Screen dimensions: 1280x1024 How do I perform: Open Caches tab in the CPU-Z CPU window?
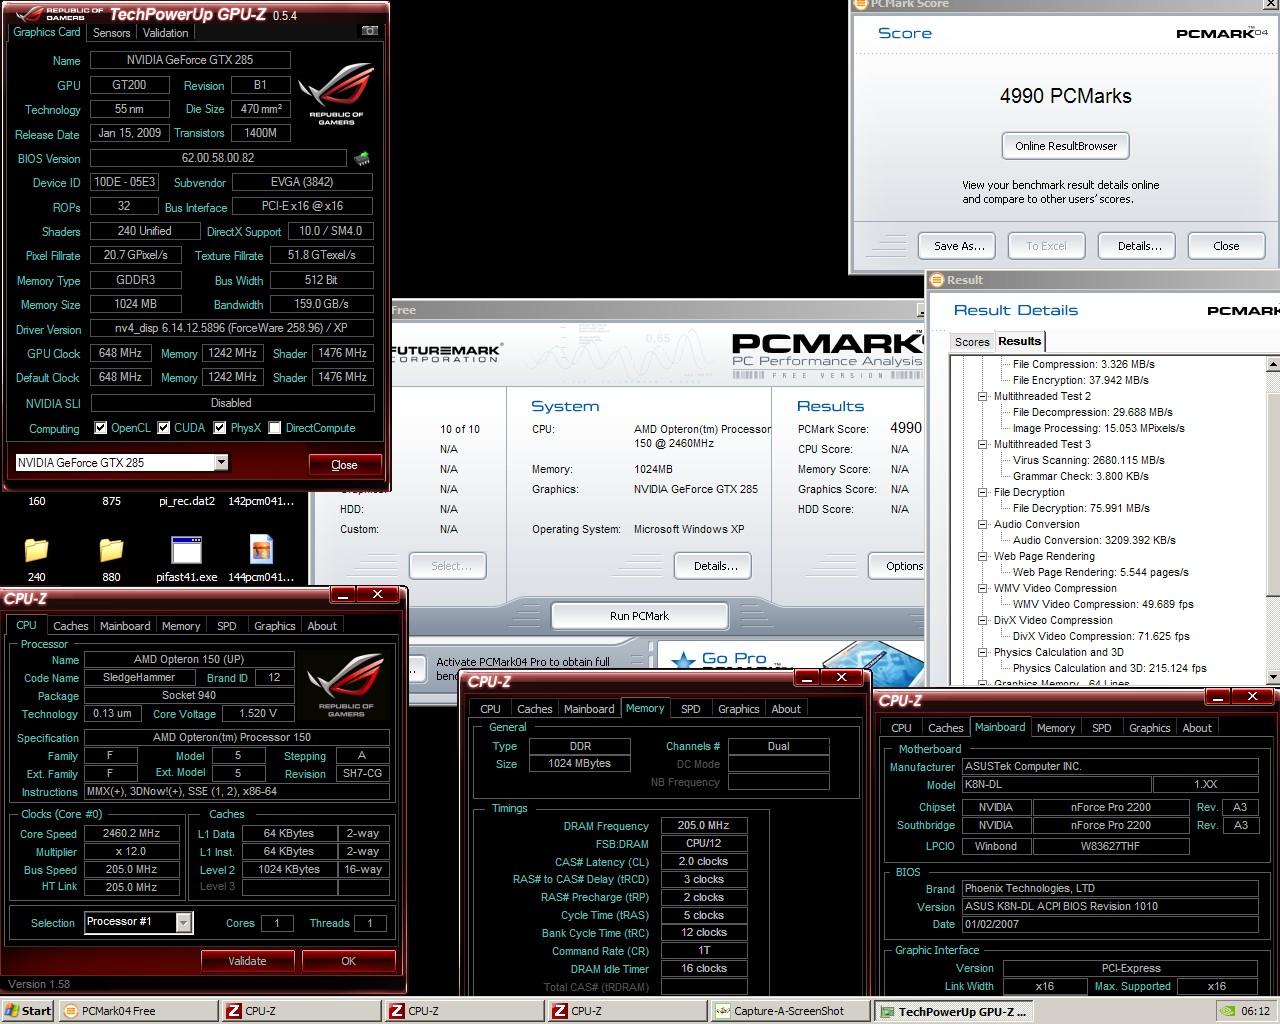(x=71, y=626)
